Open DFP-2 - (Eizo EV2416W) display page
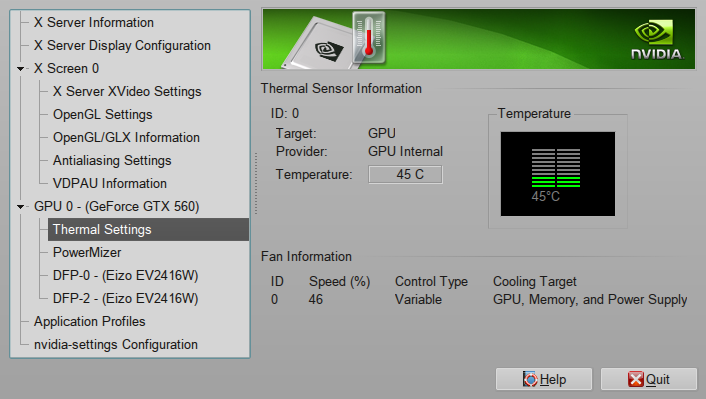This screenshot has width=706, height=399. [126, 298]
